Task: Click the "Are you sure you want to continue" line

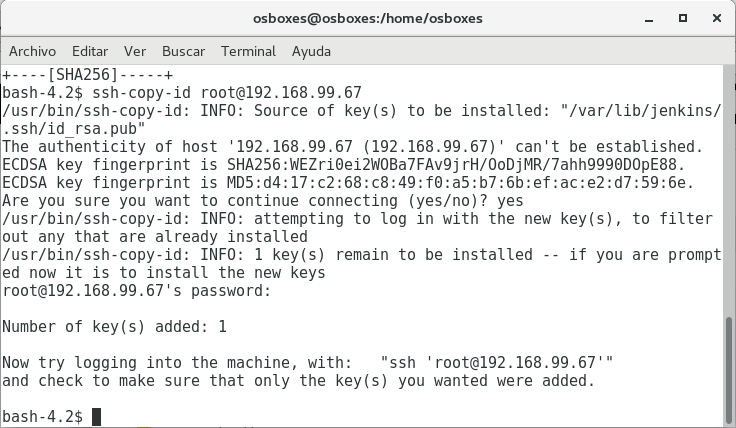Action: point(262,200)
